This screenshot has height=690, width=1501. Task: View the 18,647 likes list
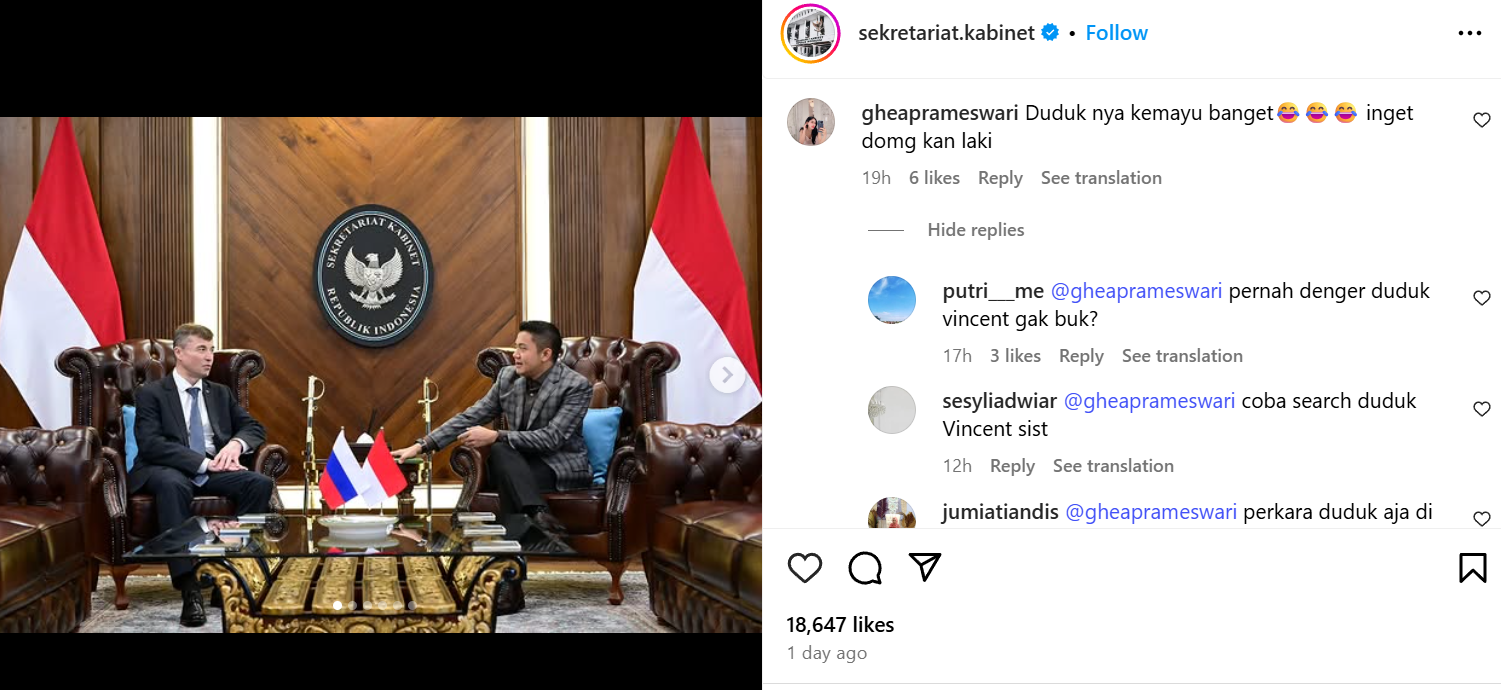(x=840, y=625)
